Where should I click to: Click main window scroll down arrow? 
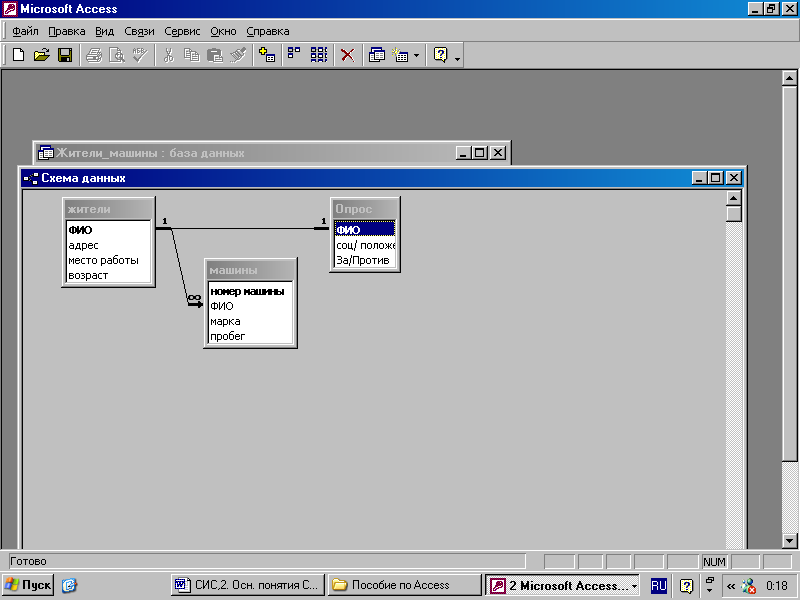pyautogui.click(x=789, y=541)
